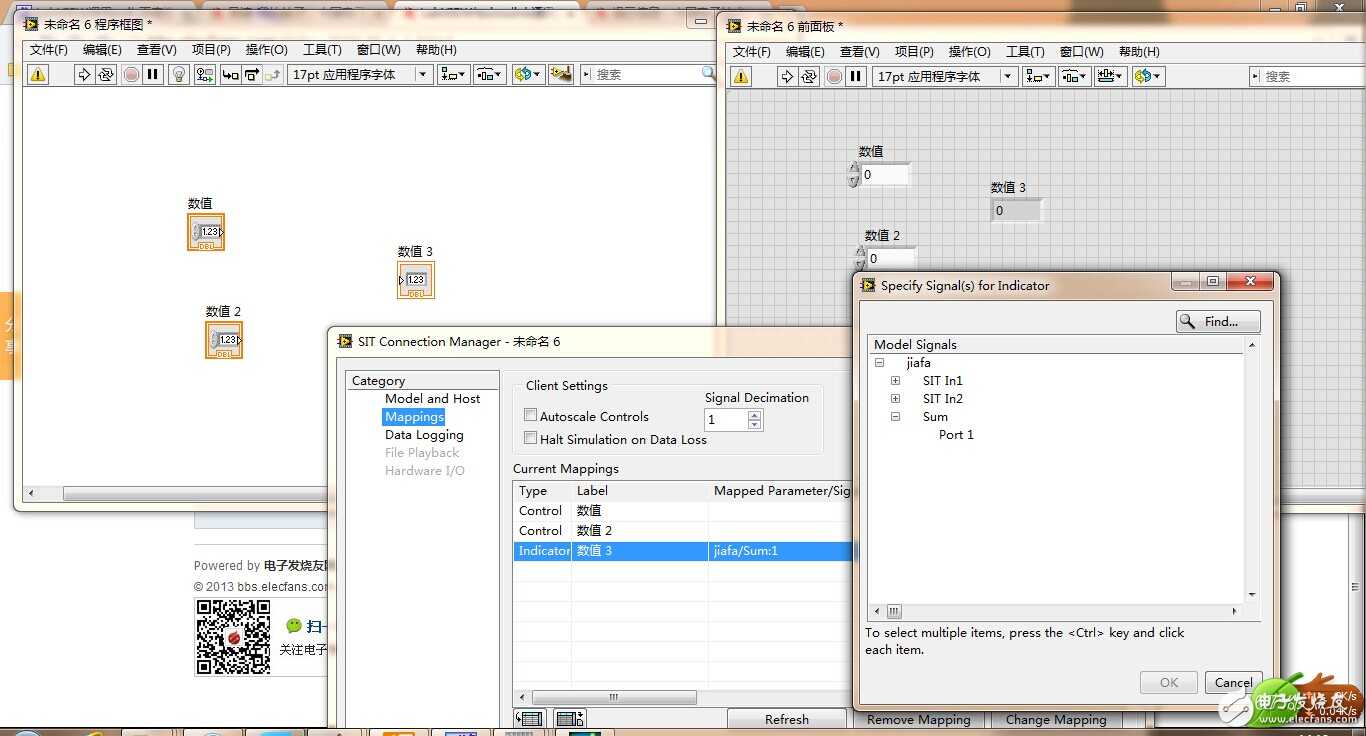
Task: Click the Refresh button
Action: [787, 719]
